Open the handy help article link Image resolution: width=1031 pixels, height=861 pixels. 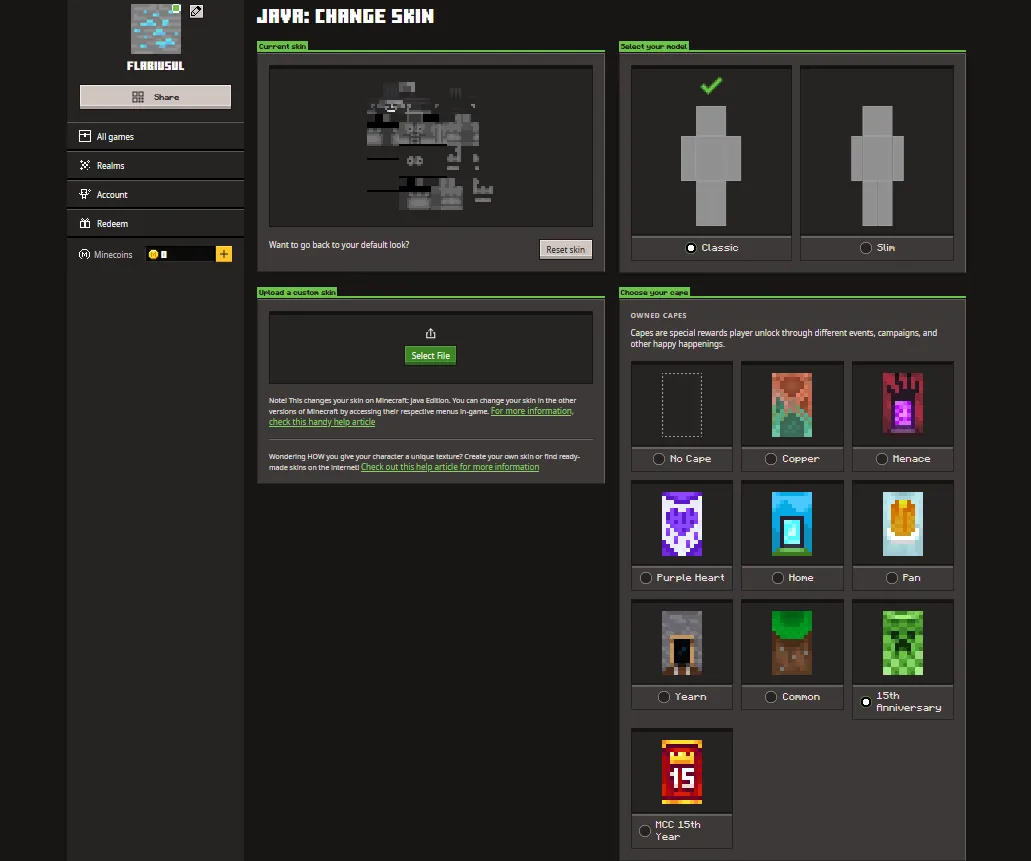click(322, 422)
